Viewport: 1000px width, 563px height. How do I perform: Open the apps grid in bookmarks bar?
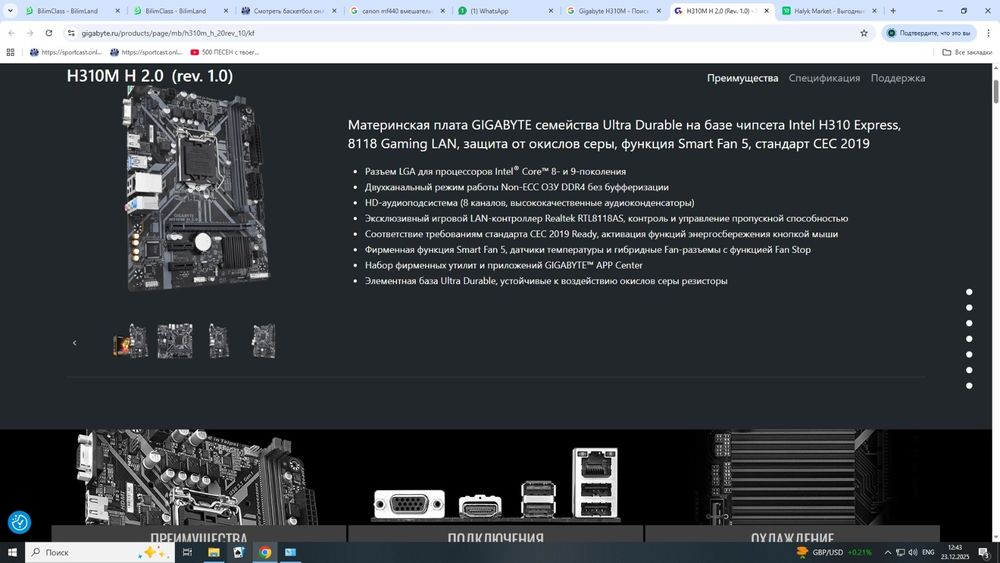[x=10, y=52]
